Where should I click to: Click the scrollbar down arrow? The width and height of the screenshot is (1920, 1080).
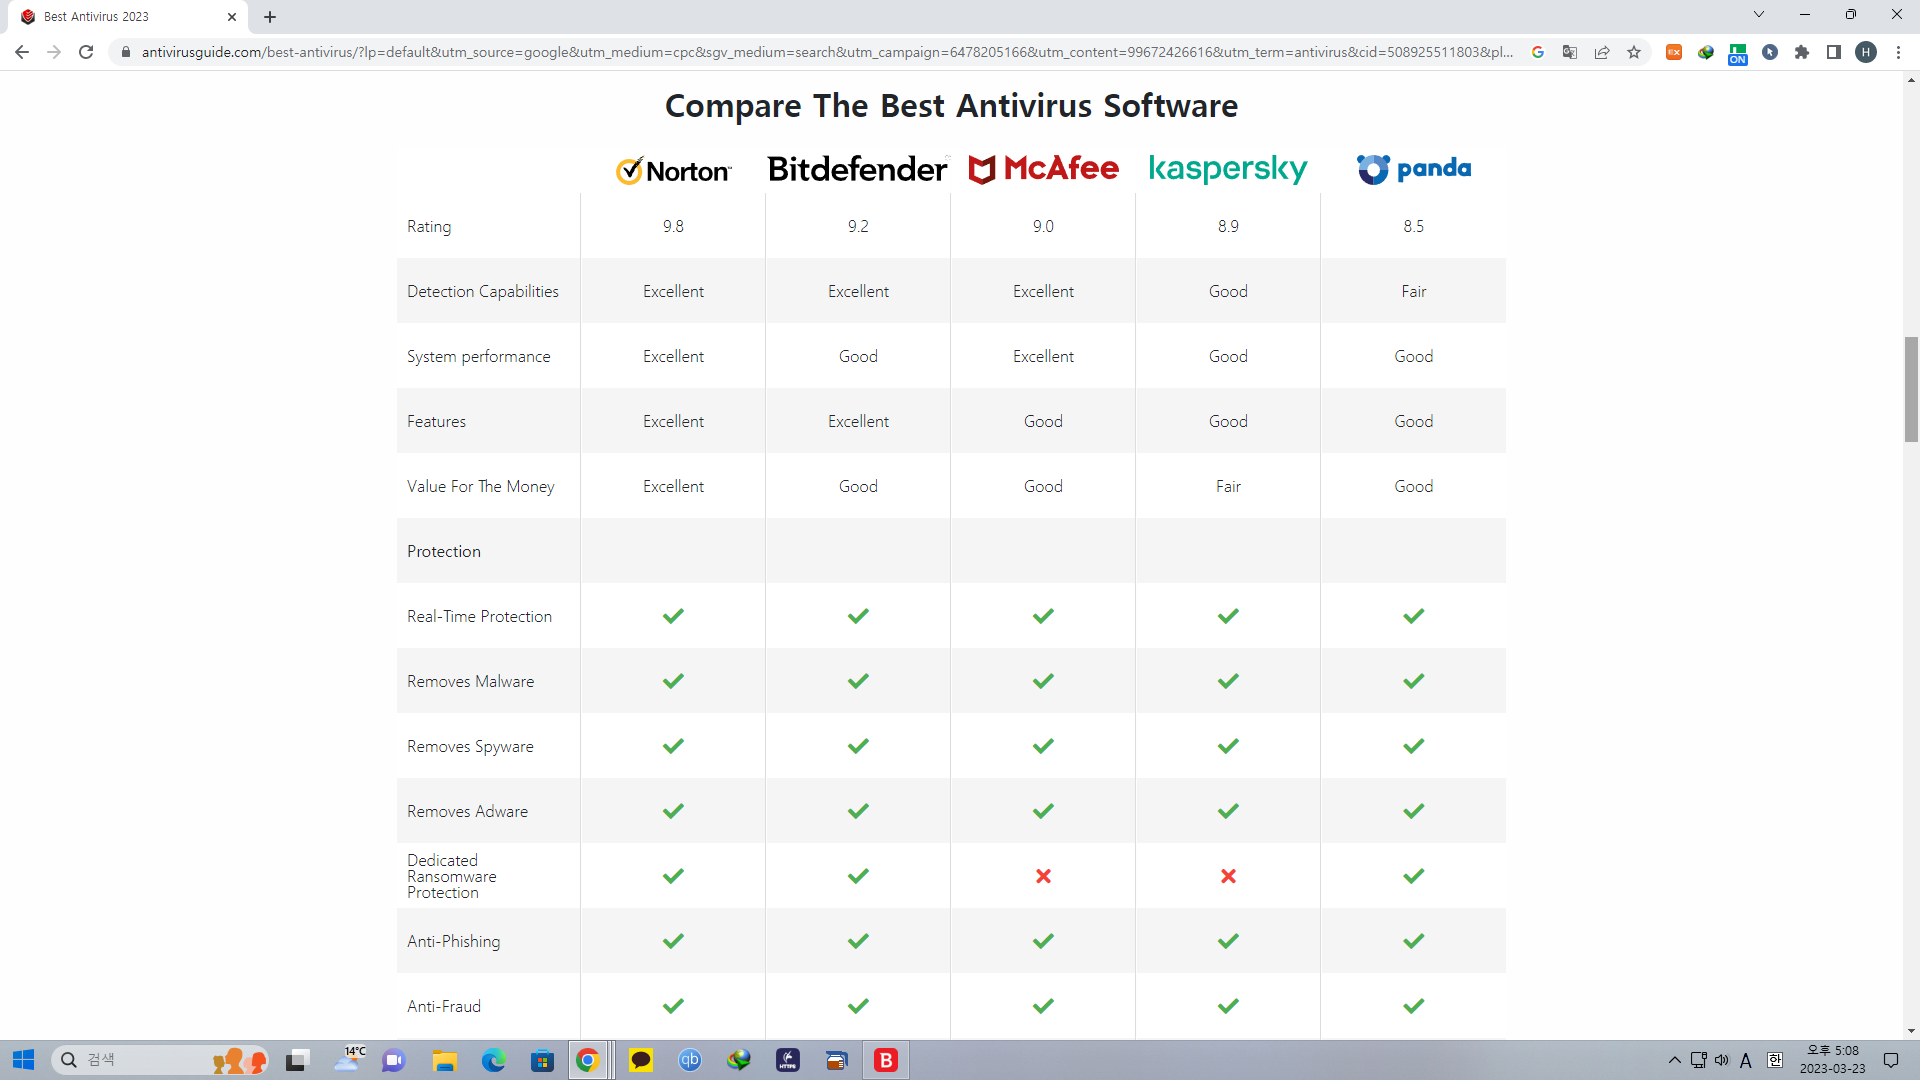1911,1031
